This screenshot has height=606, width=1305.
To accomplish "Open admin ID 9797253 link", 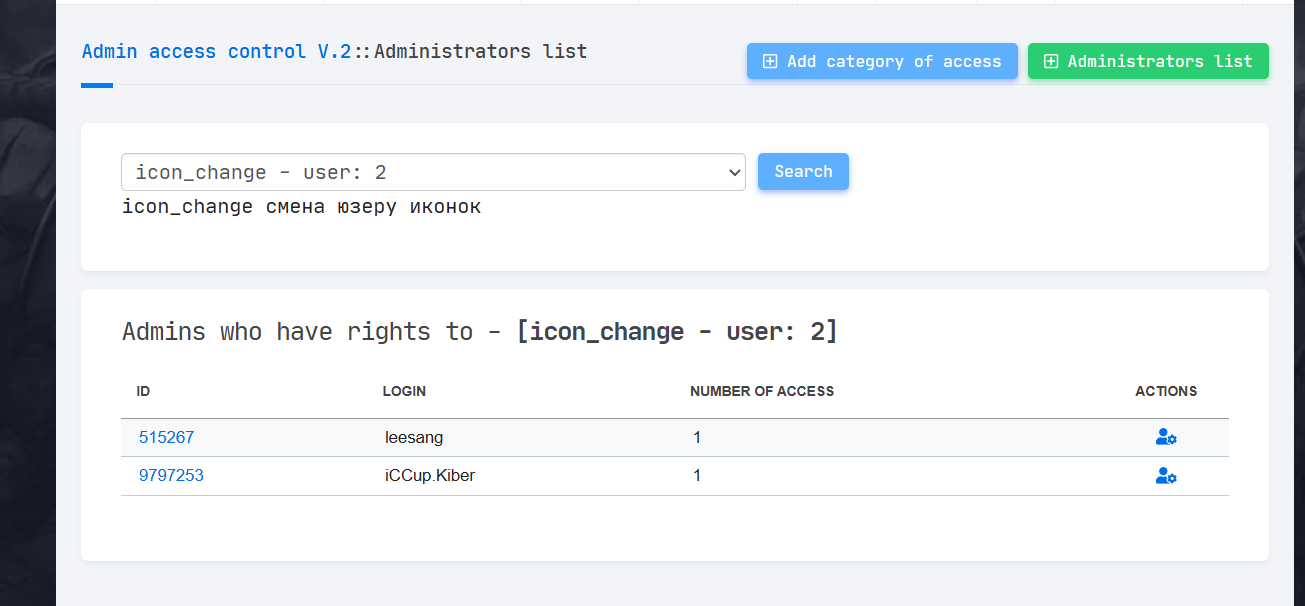I will tap(171, 476).
